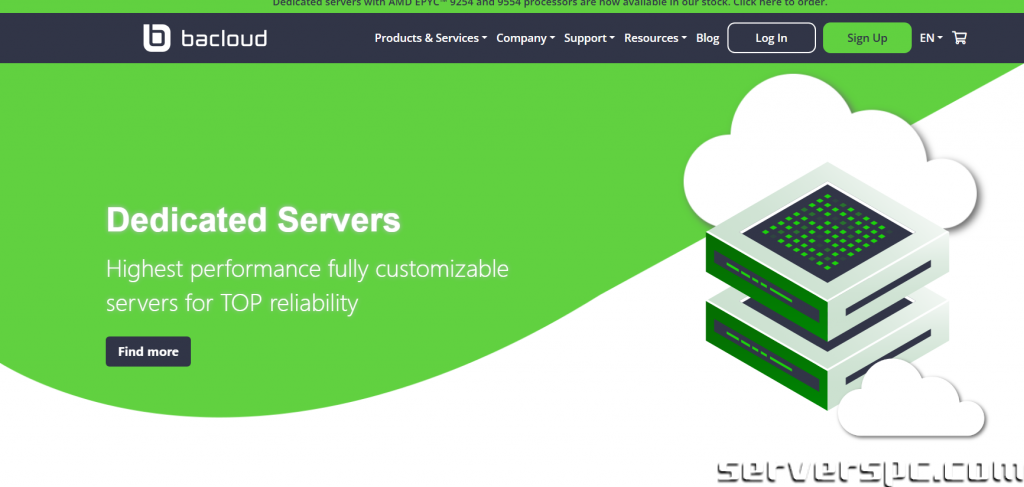This screenshot has width=1024, height=487.
Task: Change language using the EN selector
Action: tap(930, 38)
